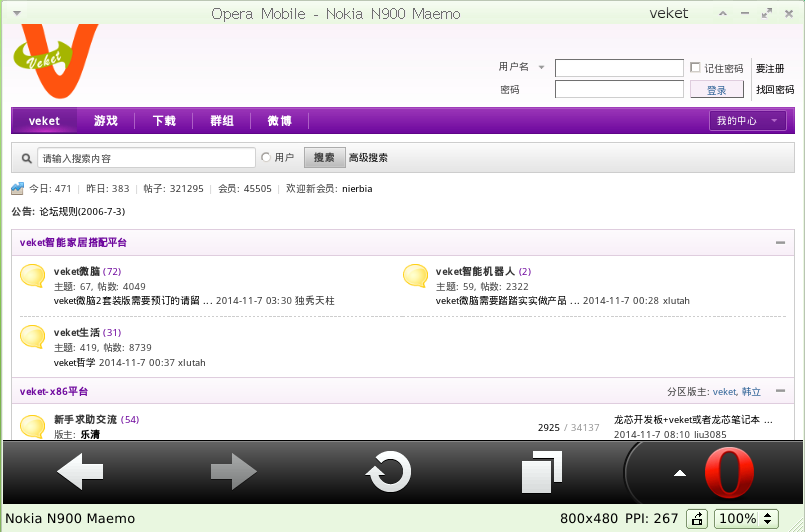Open veket智能家居搭配平台 category title

tap(73, 242)
